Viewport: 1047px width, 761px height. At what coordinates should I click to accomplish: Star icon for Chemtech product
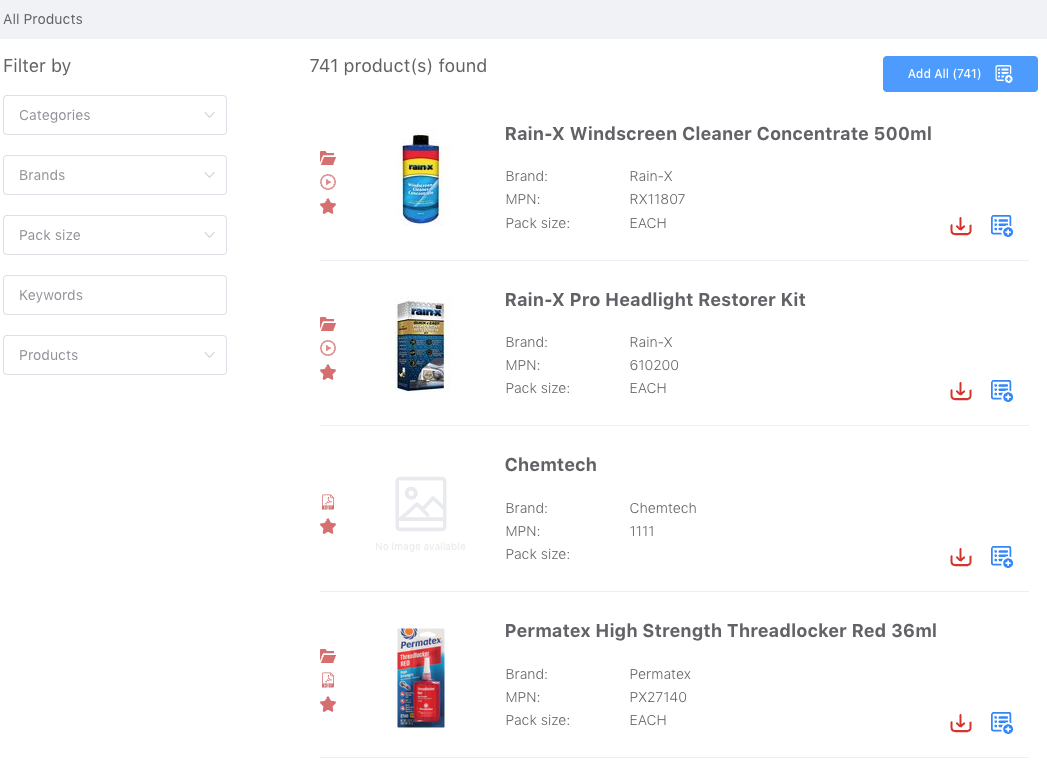click(x=328, y=527)
